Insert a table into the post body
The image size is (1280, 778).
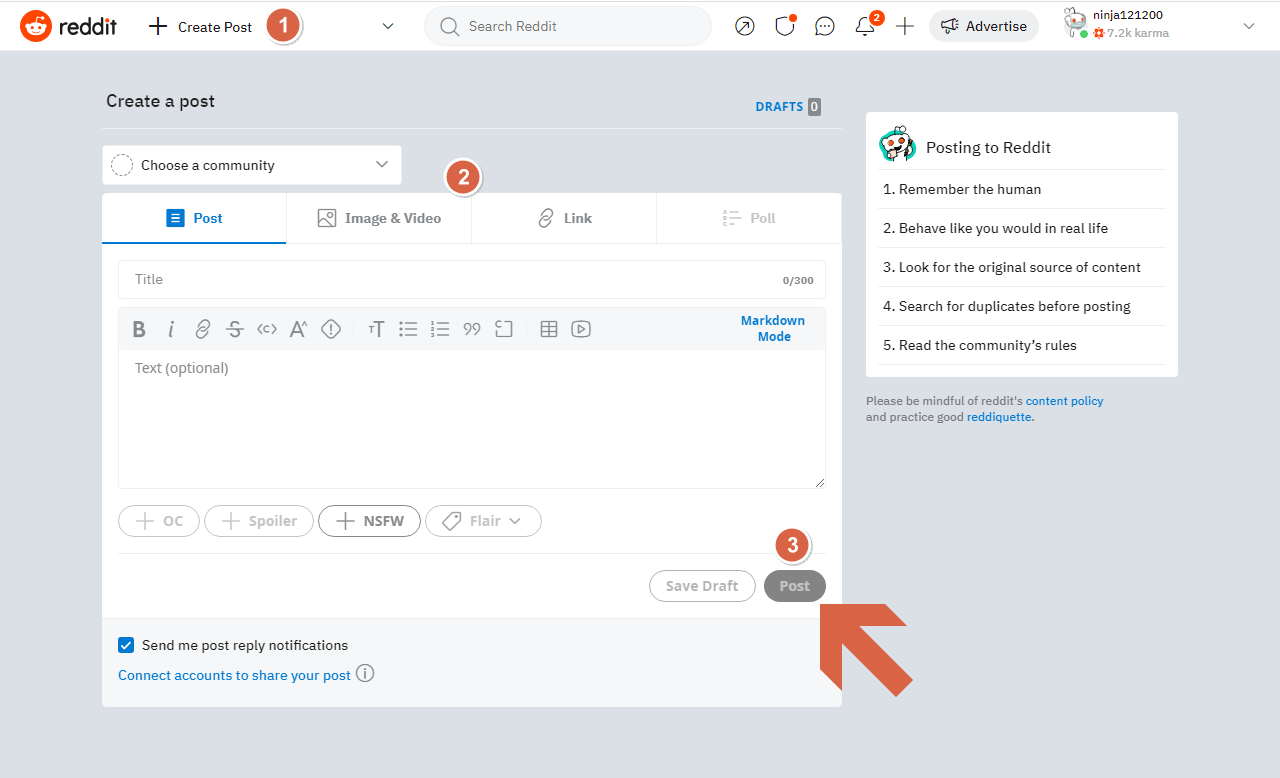(x=548, y=328)
